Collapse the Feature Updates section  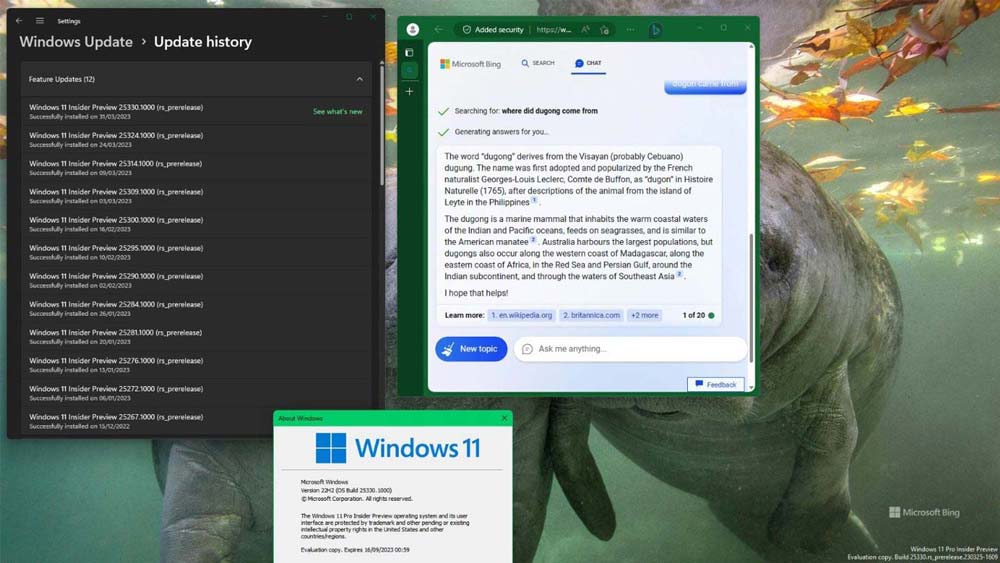[x=360, y=79]
